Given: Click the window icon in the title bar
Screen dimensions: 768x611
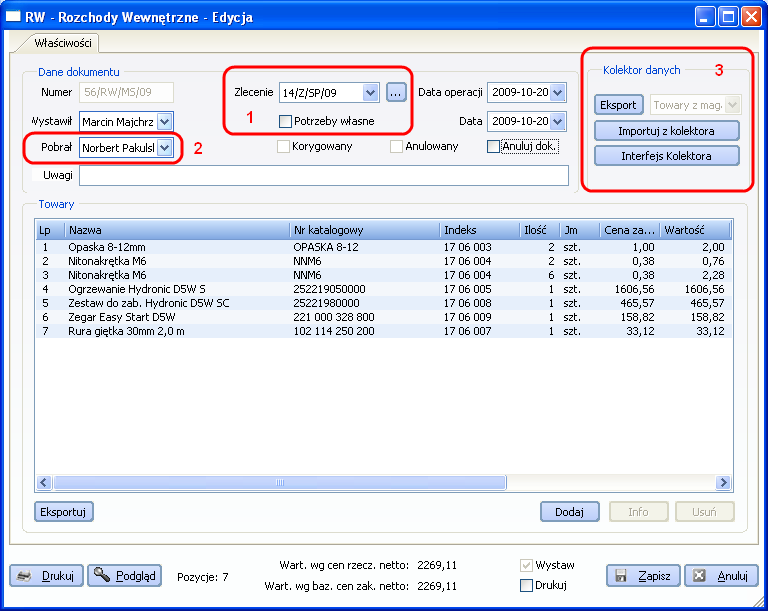Looking at the screenshot, I should [13, 16].
